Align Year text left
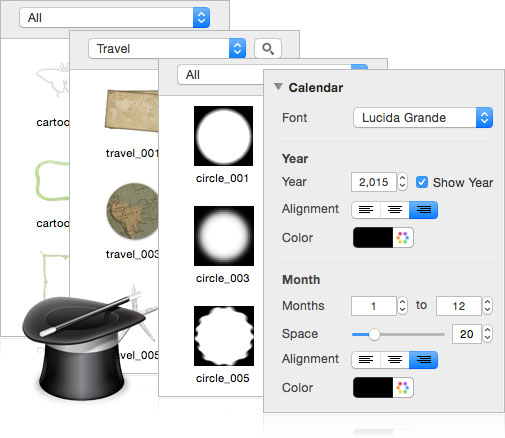 tap(366, 210)
